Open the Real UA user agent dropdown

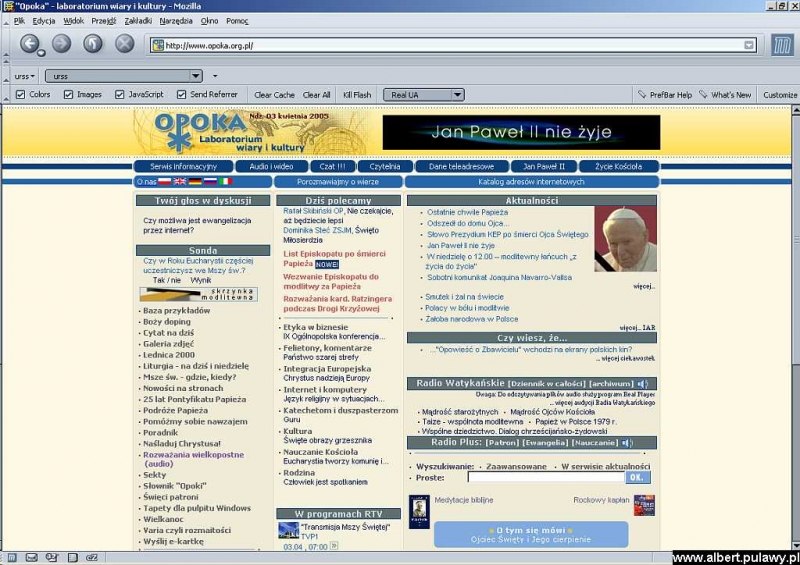[457, 94]
